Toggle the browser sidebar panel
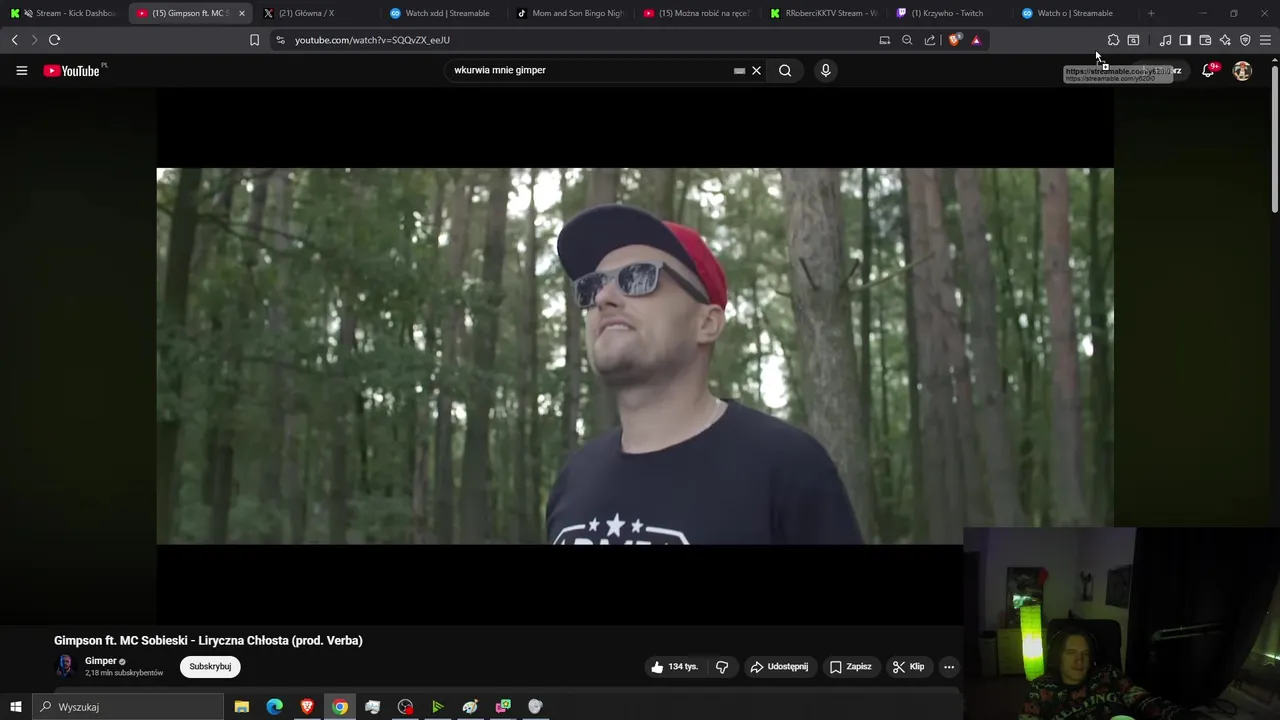The image size is (1280, 720). pyautogui.click(x=1185, y=40)
